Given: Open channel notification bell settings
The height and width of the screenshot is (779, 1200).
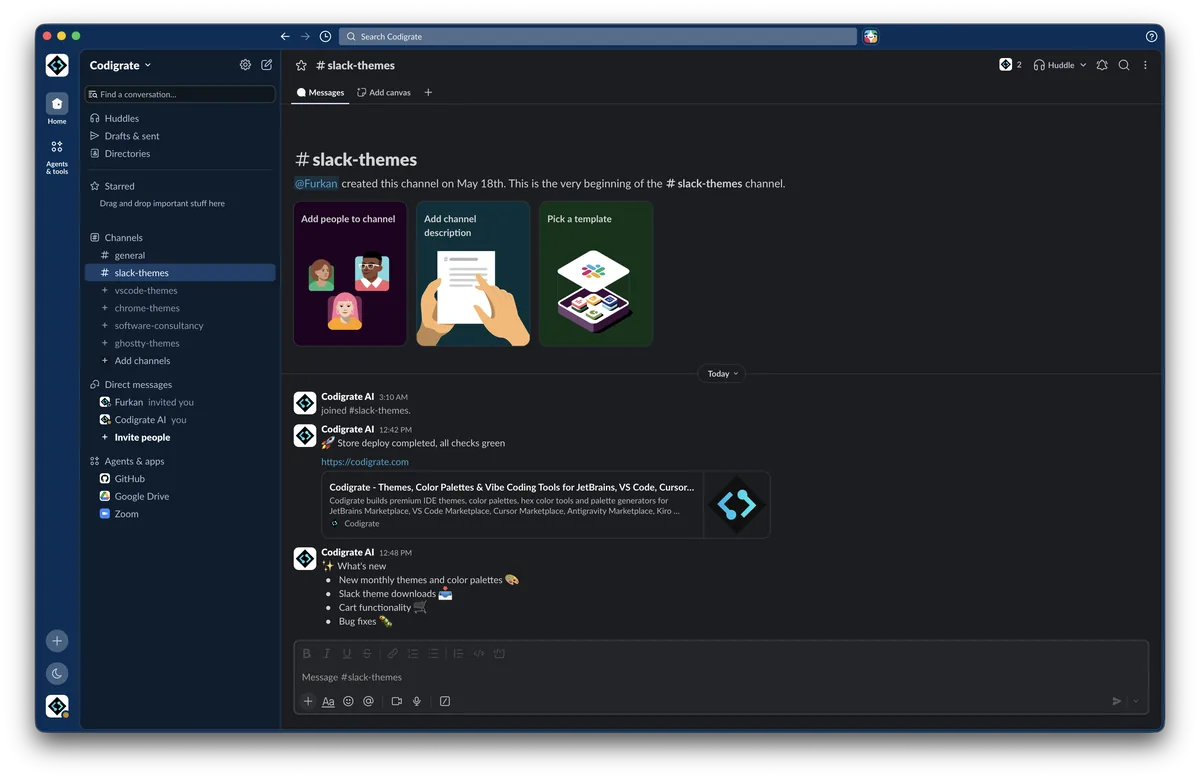Looking at the screenshot, I should click(x=1102, y=65).
